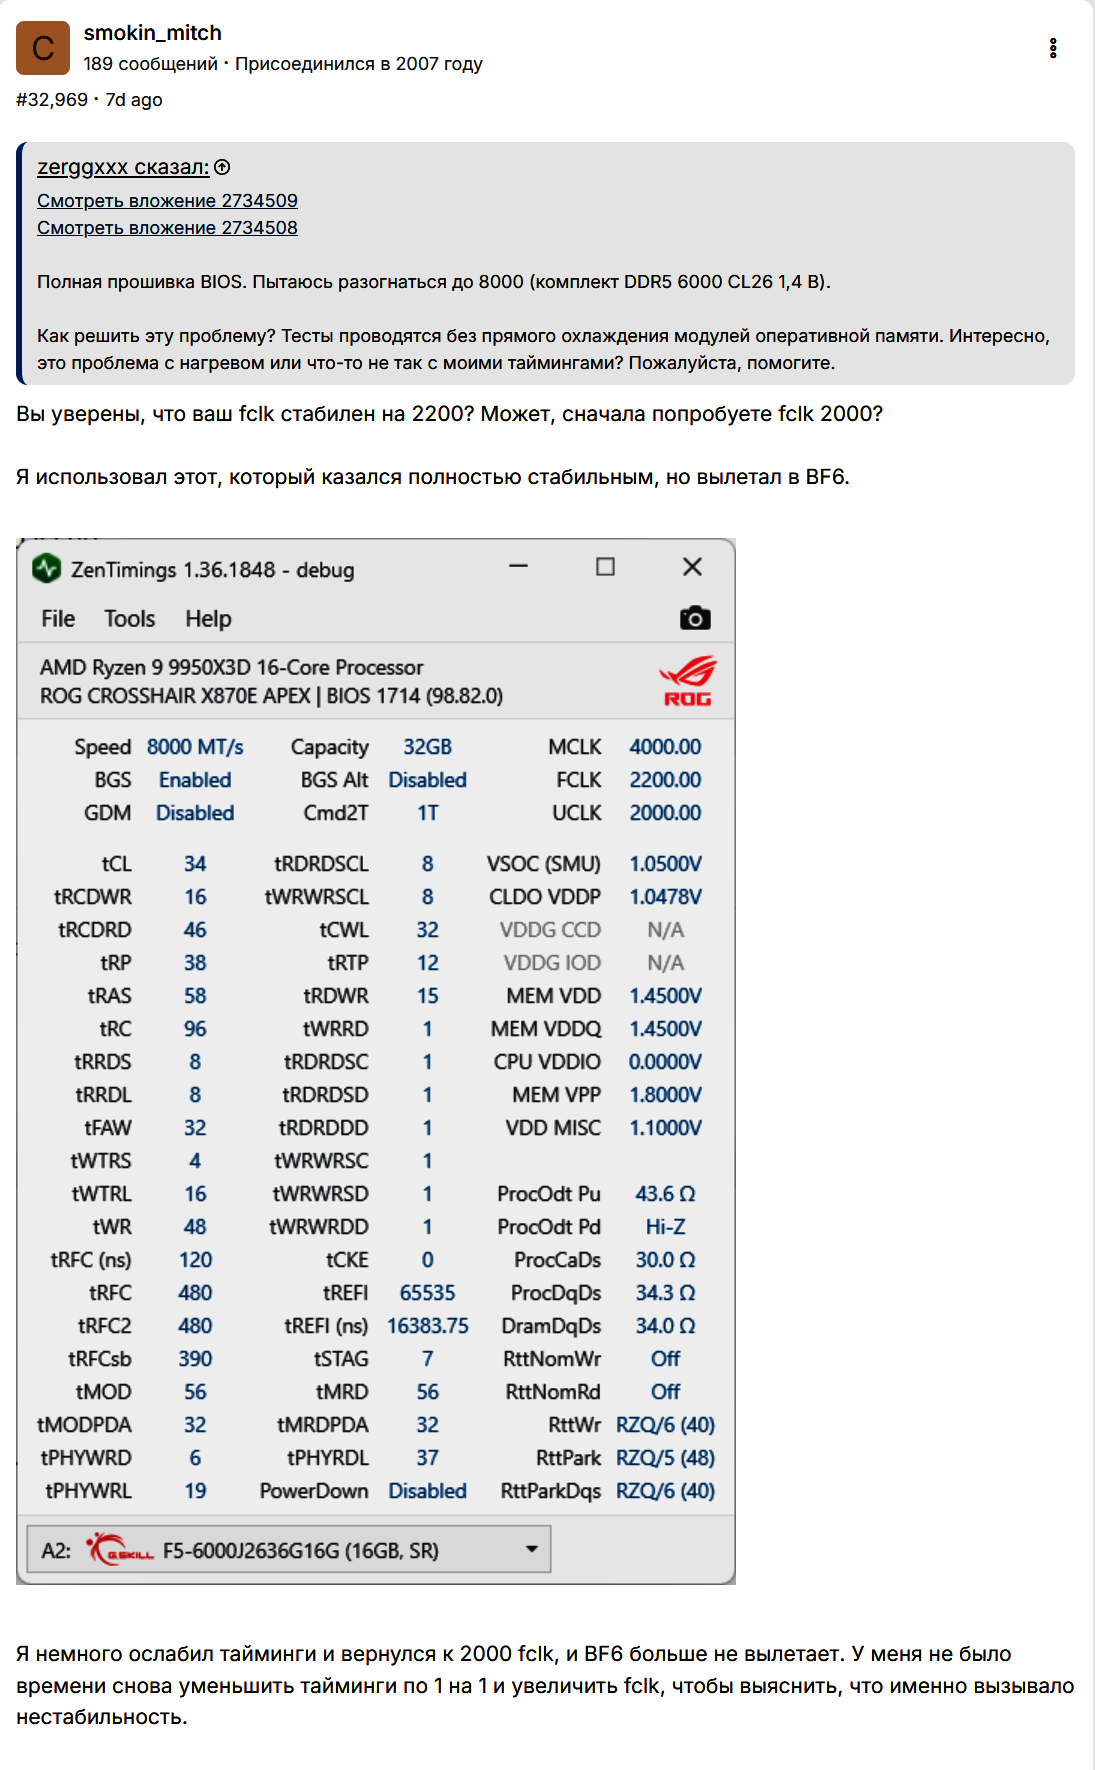
Task: Click the RttParkDqs value RZQ/6 (40)
Action: tap(665, 1491)
